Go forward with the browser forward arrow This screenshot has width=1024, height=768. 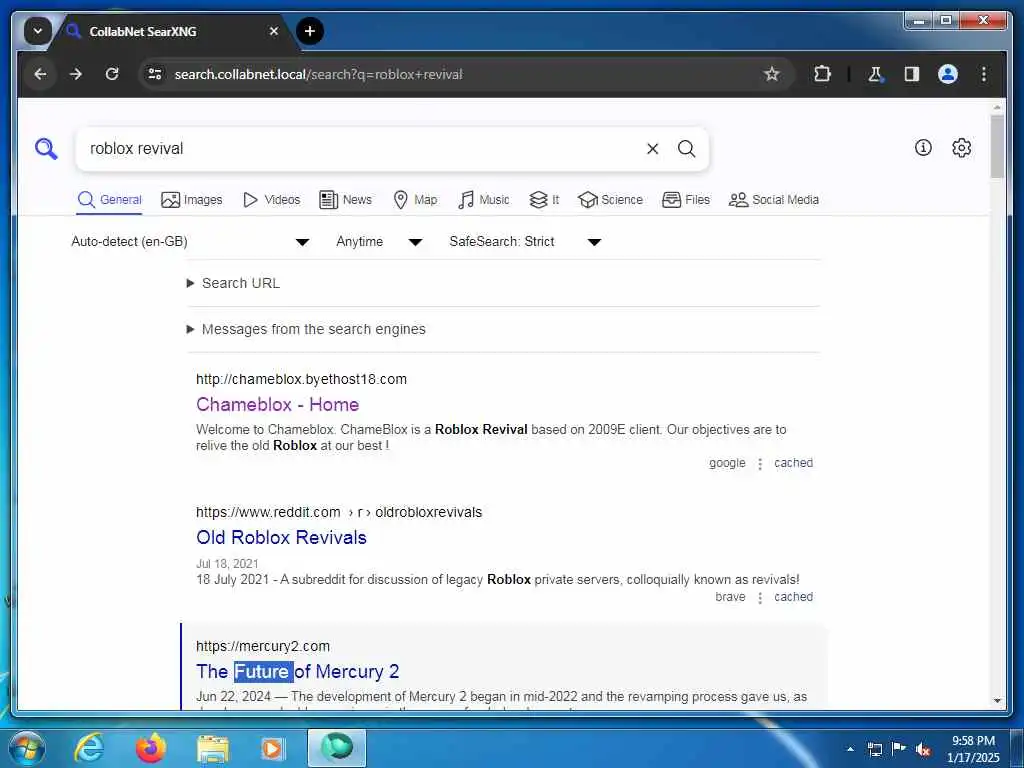click(76, 74)
